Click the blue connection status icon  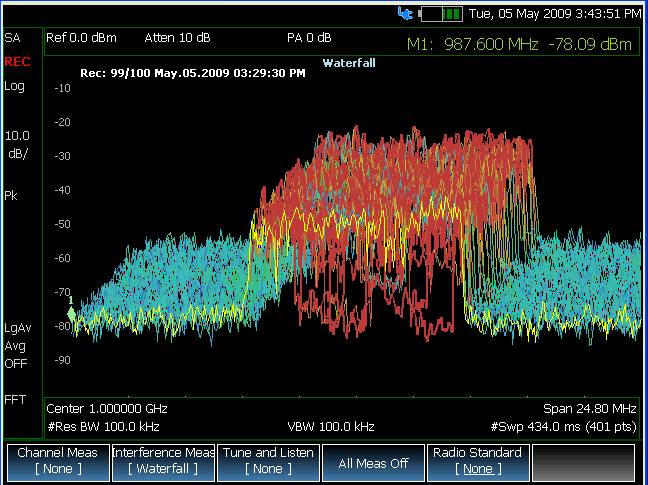click(x=405, y=14)
